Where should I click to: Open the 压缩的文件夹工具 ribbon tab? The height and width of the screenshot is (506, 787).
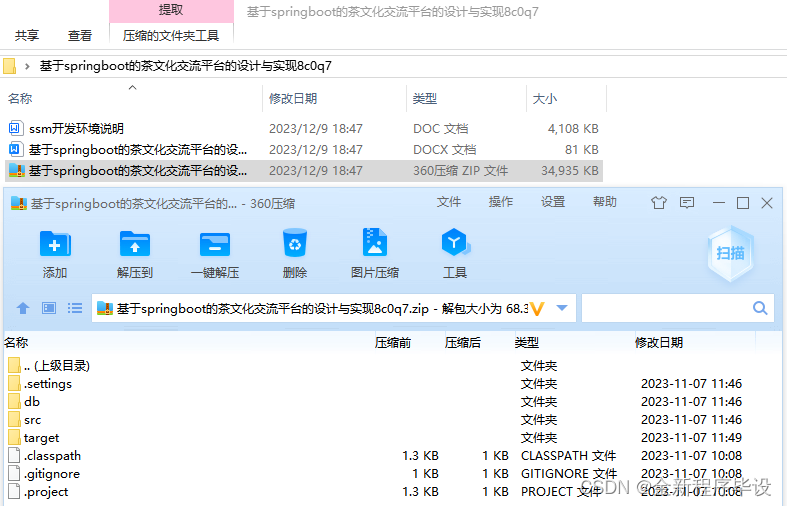point(171,36)
